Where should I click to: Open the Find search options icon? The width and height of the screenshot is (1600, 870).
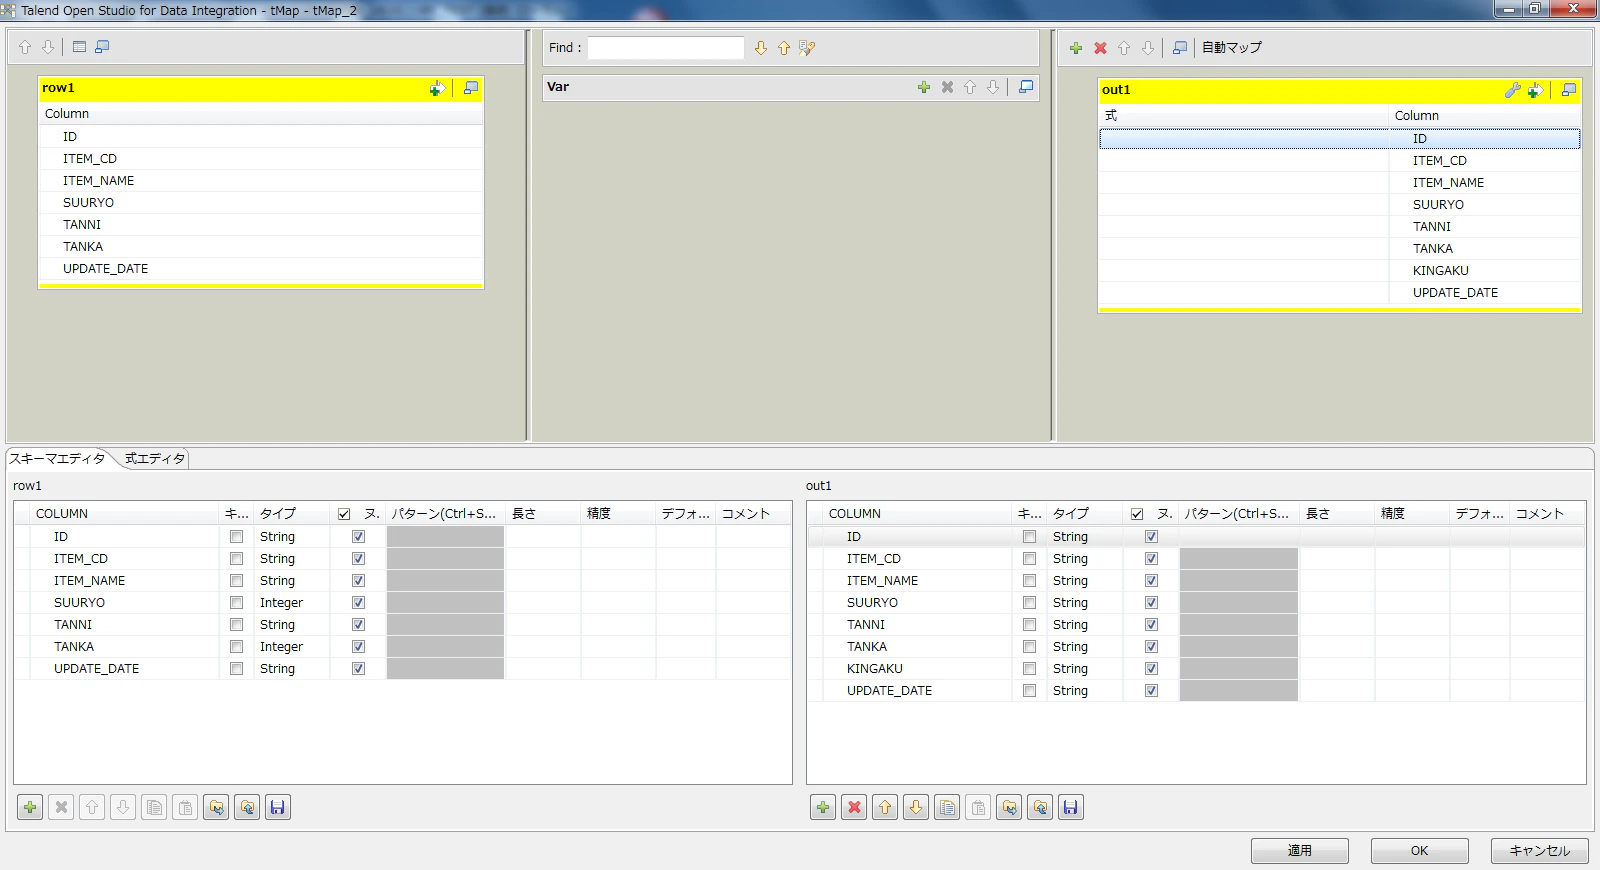(807, 48)
